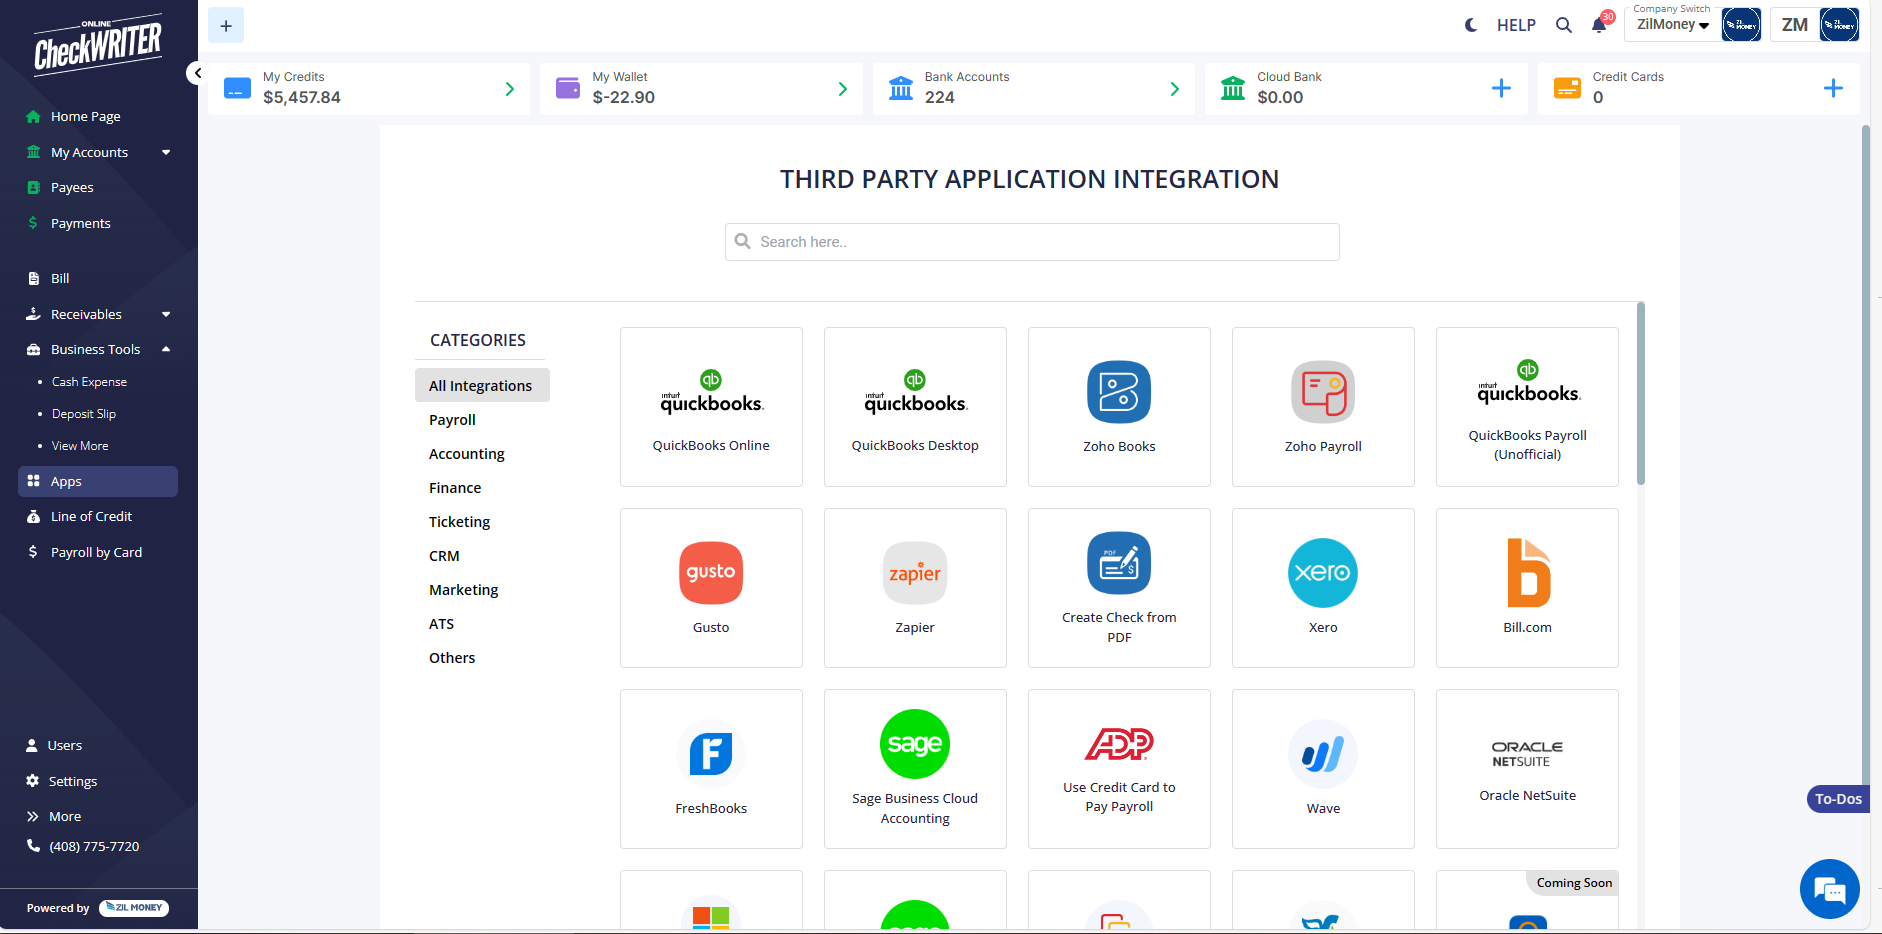The width and height of the screenshot is (1882, 934).
Task: Open the To-Dos side button
Action: pyautogui.click(x=1838, y=799)
